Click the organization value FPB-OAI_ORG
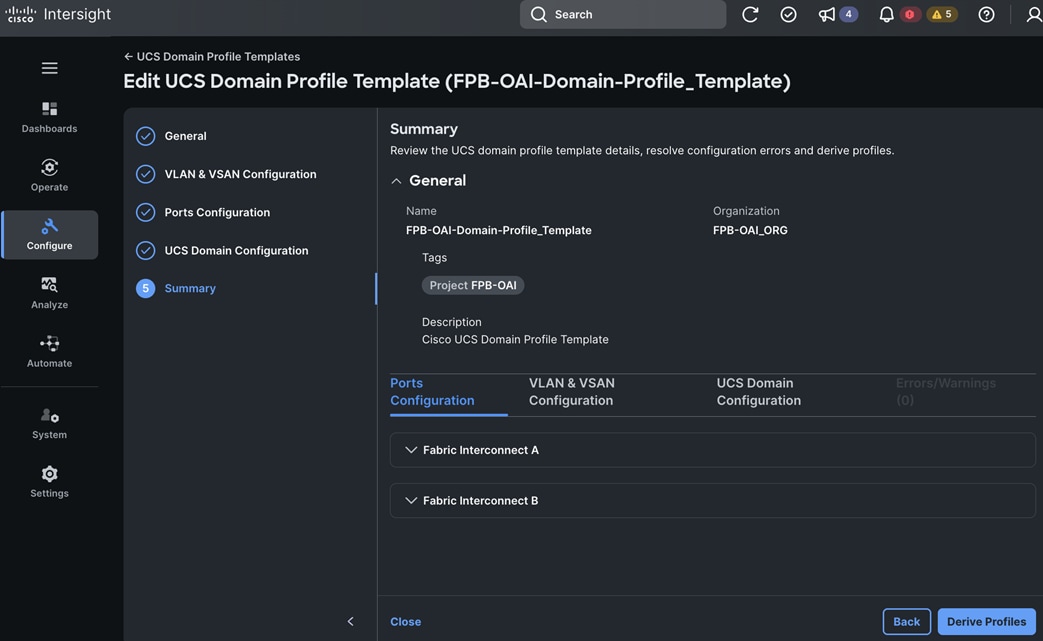 pos(750,230)
